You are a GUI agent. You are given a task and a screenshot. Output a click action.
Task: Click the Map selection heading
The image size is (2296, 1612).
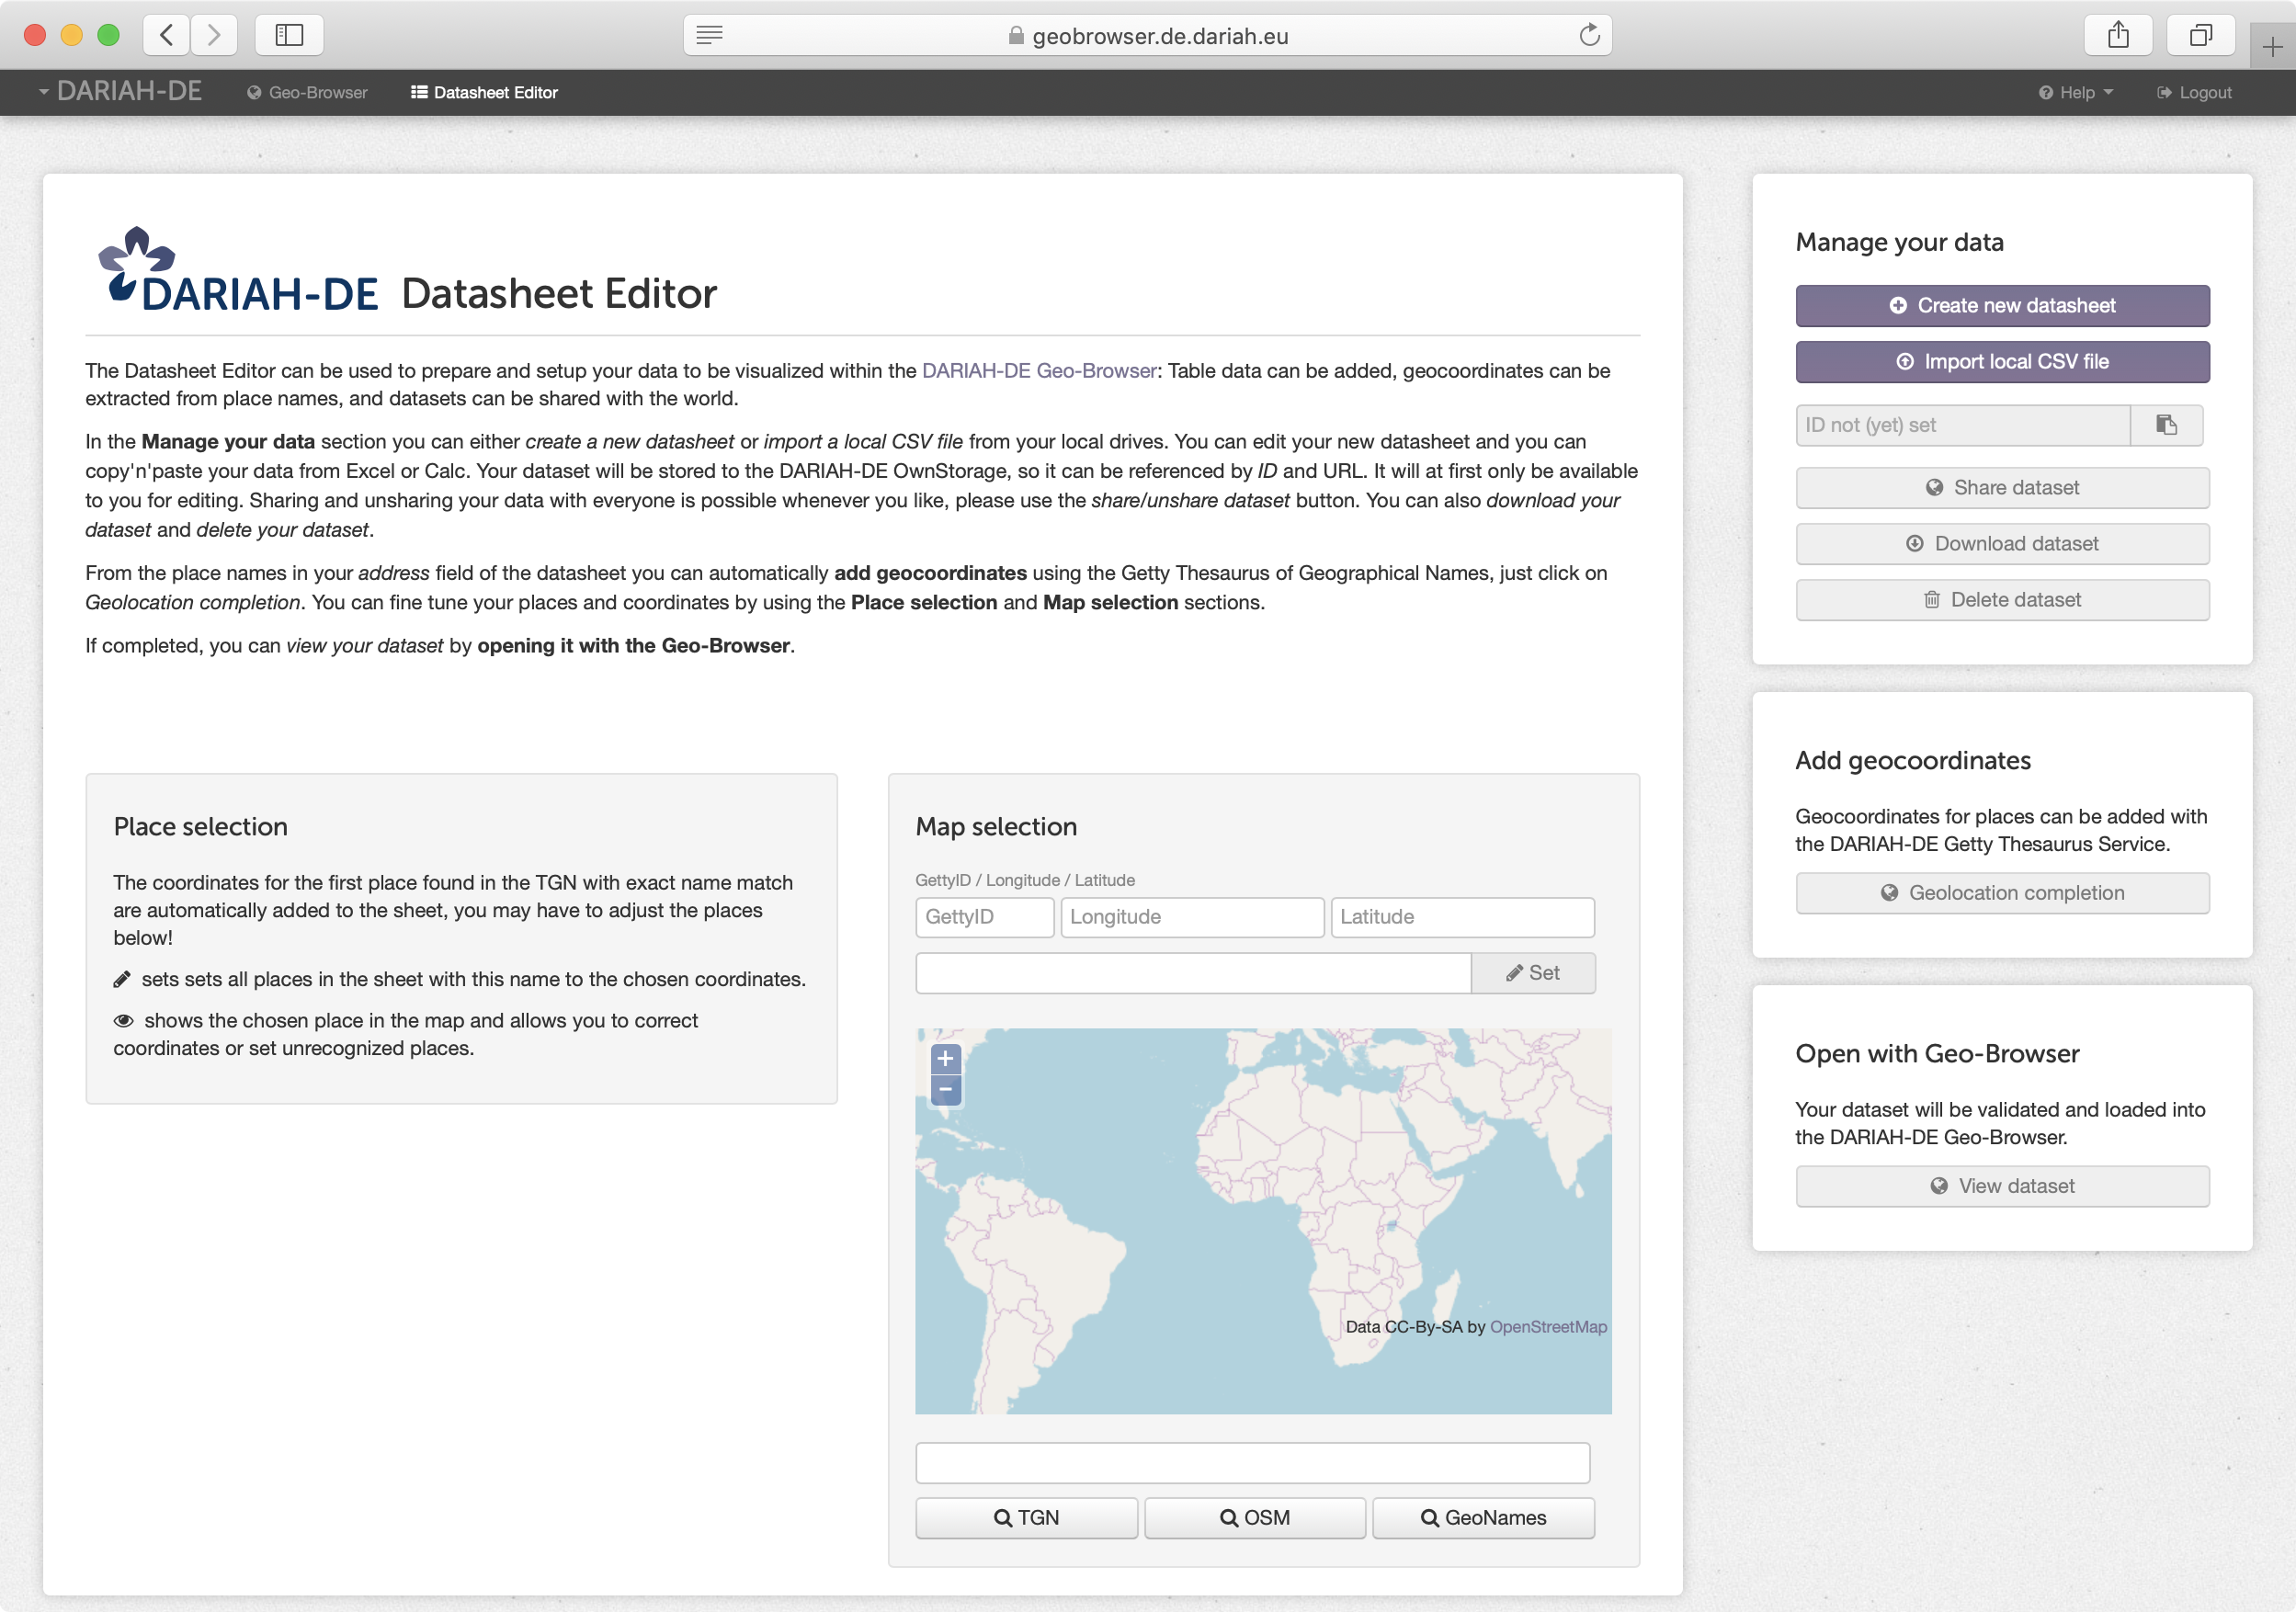tap(996, 826)
